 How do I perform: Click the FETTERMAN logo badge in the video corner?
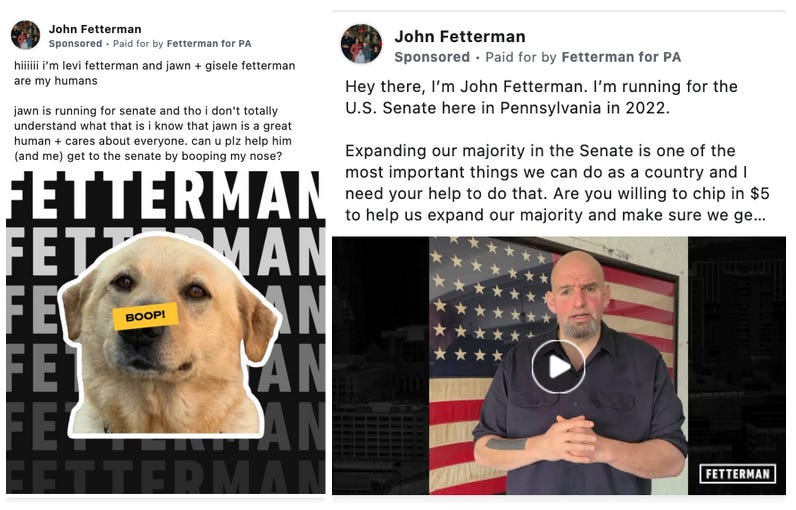pyautogui.click(x=737, y=474)
